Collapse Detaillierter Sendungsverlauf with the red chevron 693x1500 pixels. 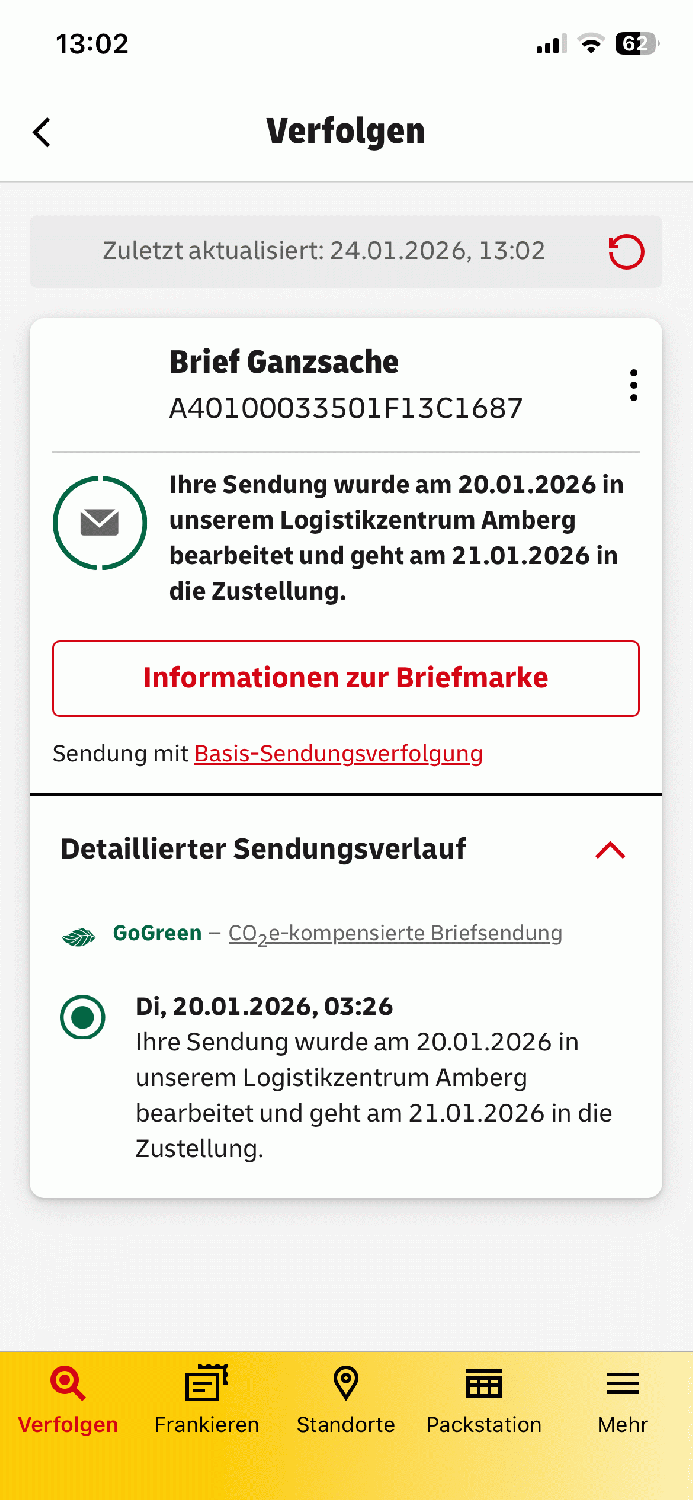click(x=610, y=850)
